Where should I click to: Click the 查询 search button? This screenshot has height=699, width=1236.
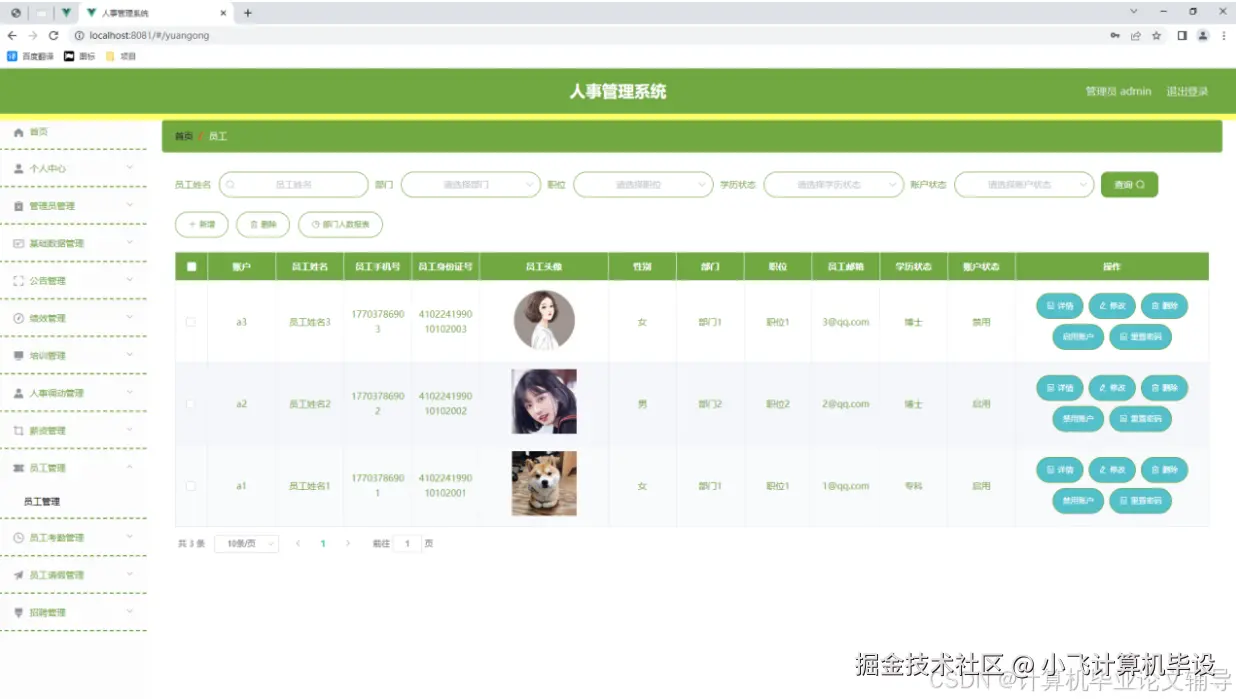1129,185
